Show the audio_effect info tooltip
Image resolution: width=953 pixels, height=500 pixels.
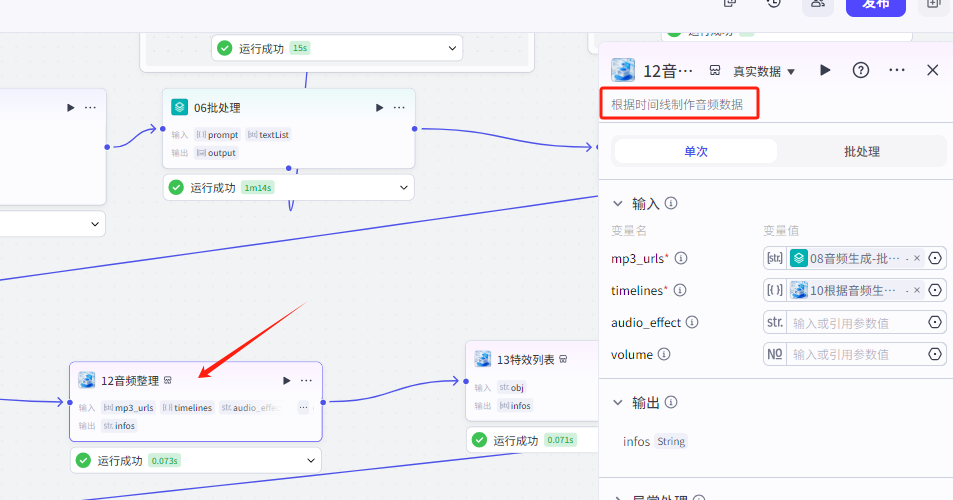point(692,322)
